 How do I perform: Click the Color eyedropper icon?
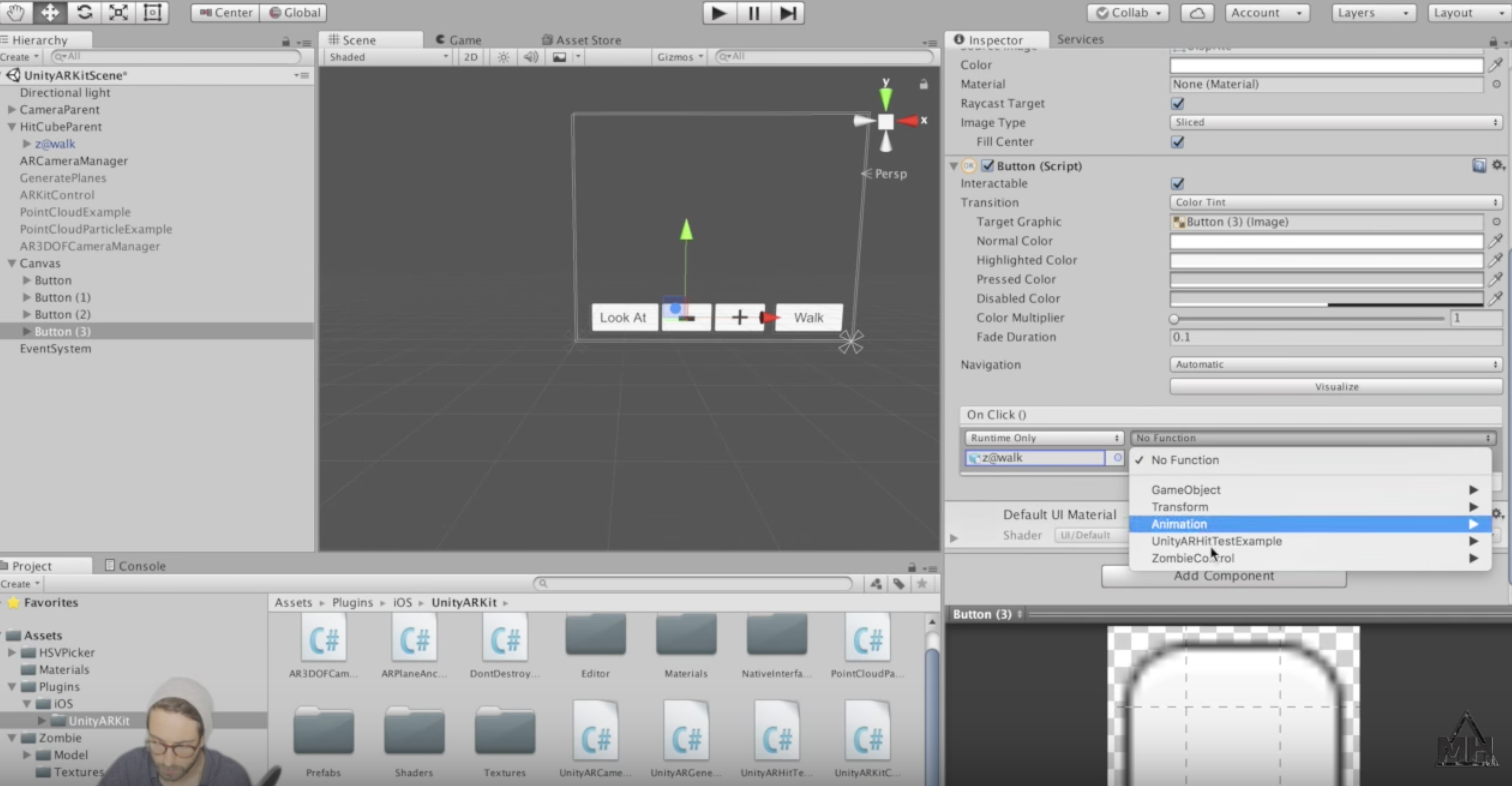(1496, 65)
